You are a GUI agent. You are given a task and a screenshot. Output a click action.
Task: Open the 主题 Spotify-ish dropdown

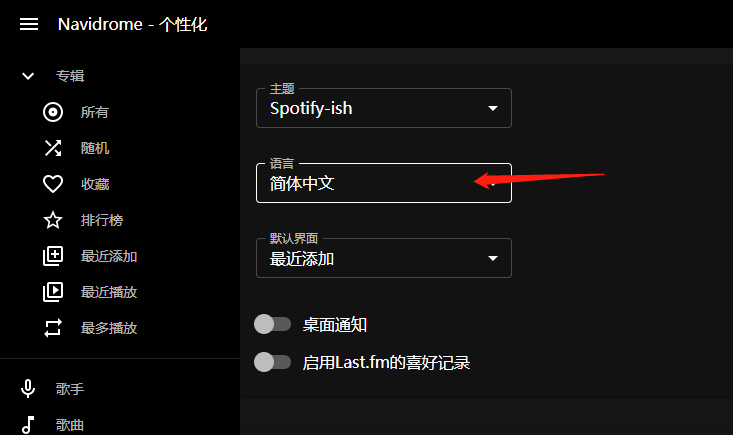[384, 108]
